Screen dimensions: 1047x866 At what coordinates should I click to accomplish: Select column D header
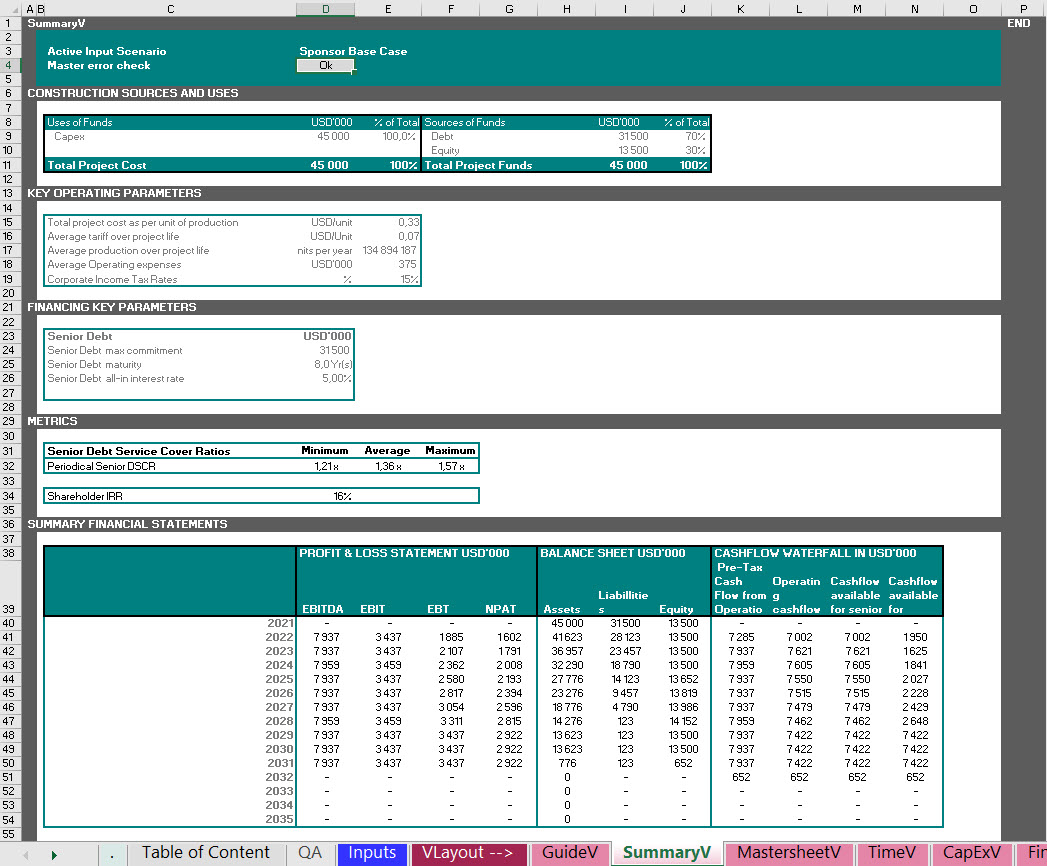pyautogui.click(x=325, y=9)
